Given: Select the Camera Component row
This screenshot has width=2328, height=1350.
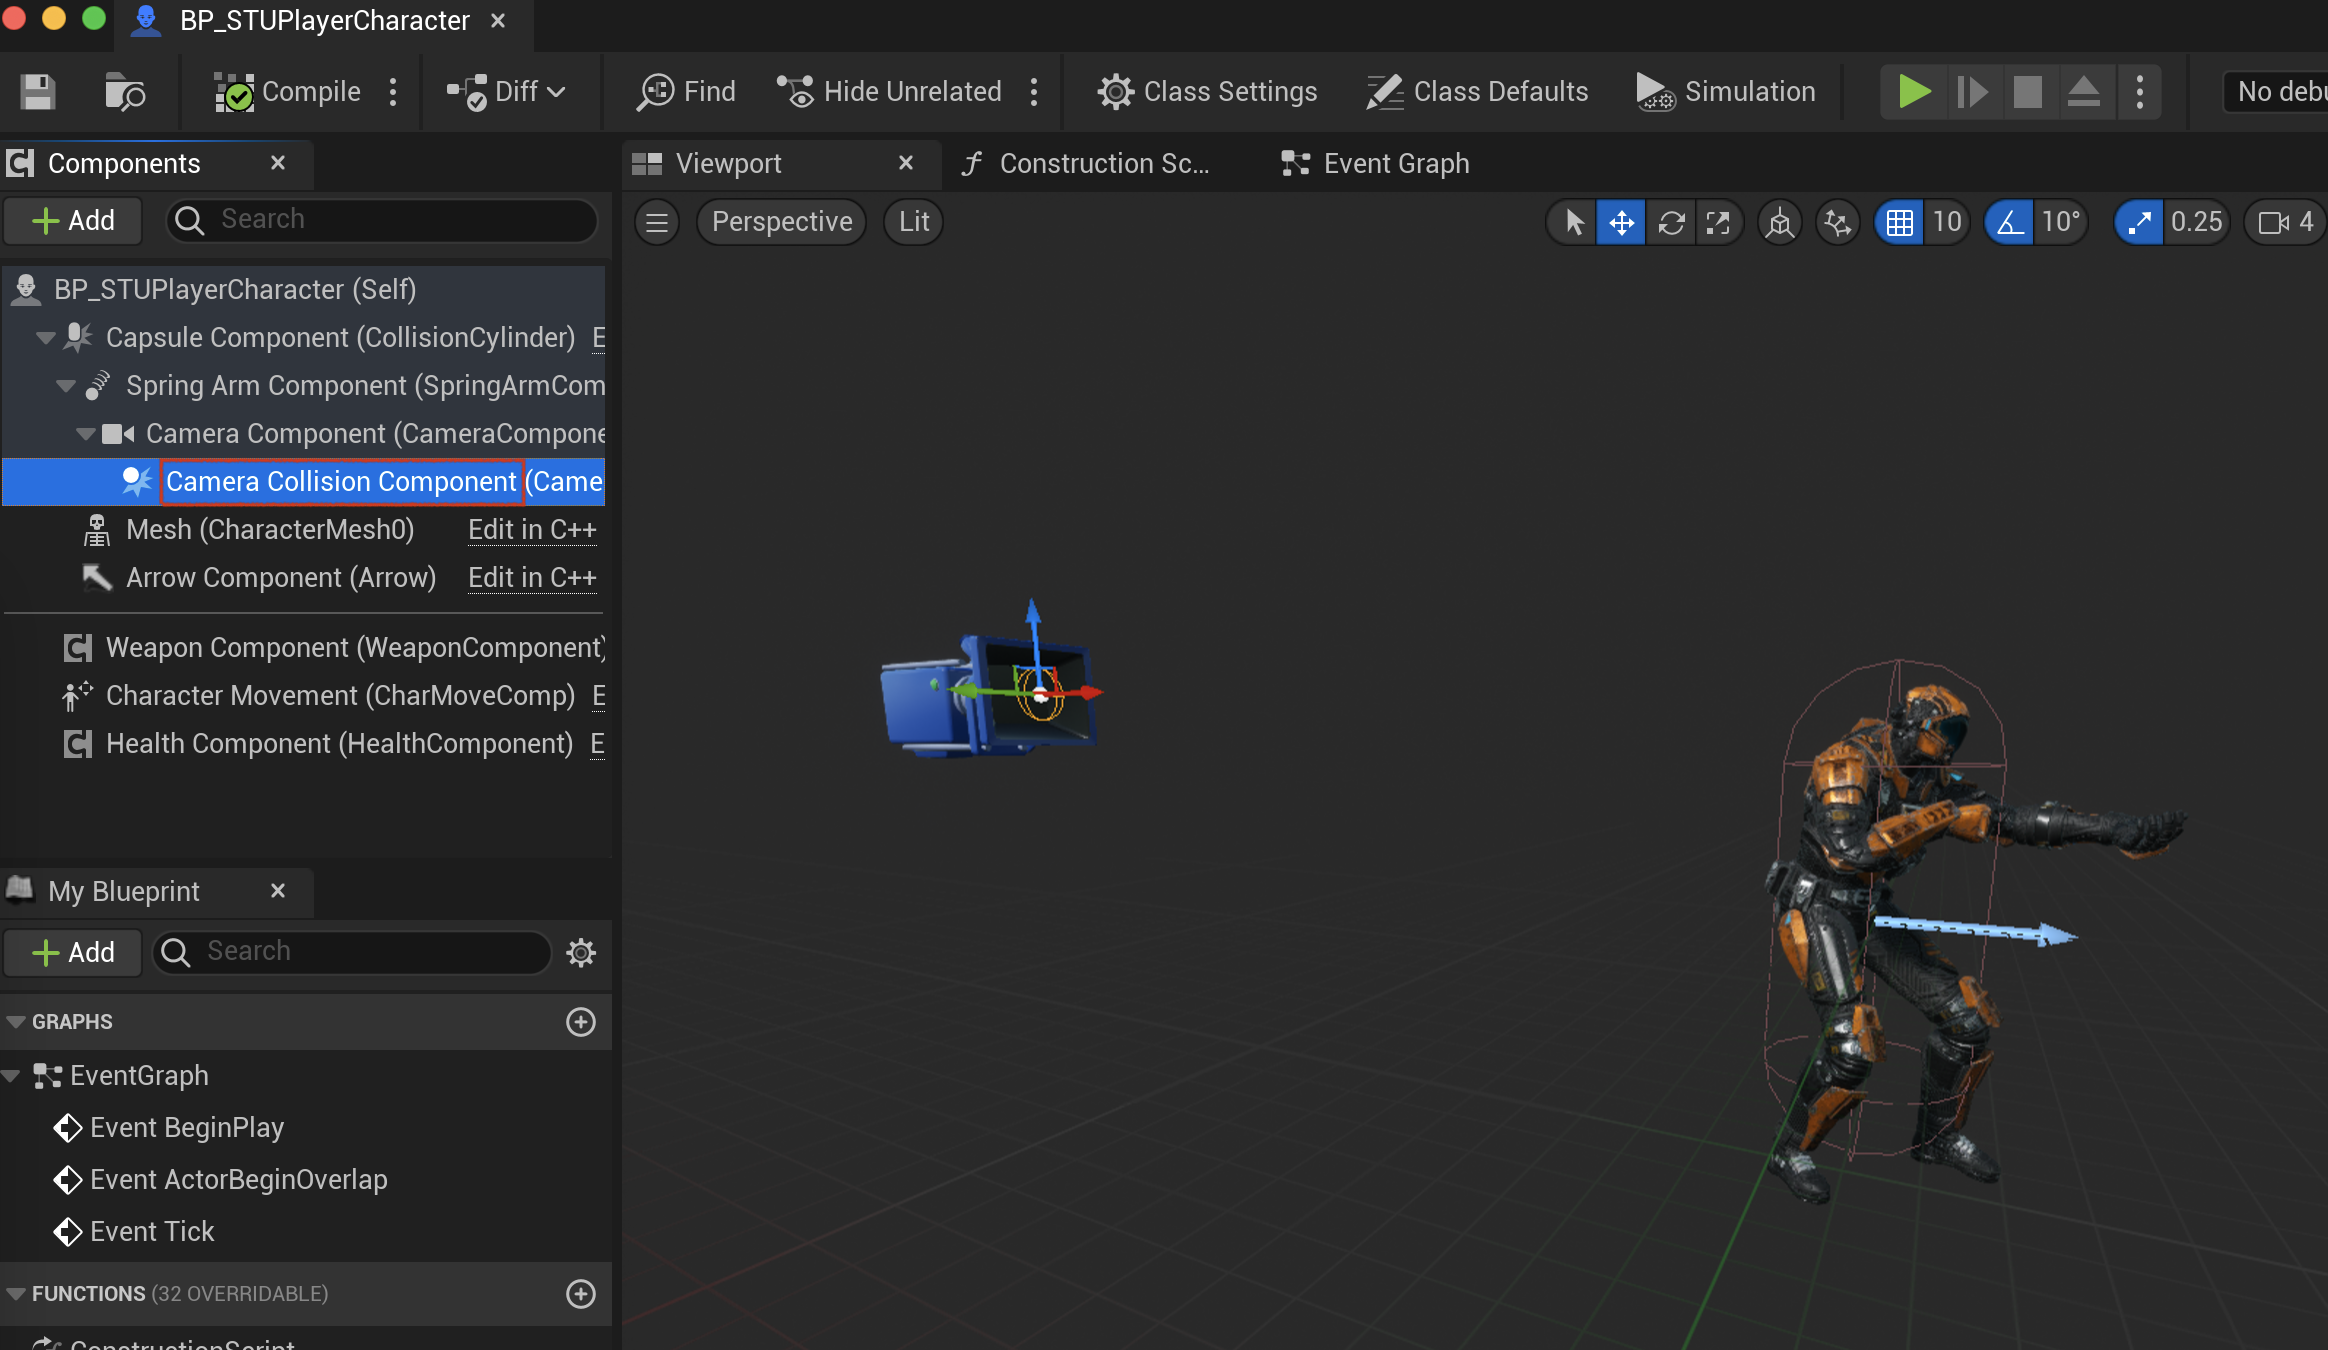Looking at the screenshot, I should [304, 434].
